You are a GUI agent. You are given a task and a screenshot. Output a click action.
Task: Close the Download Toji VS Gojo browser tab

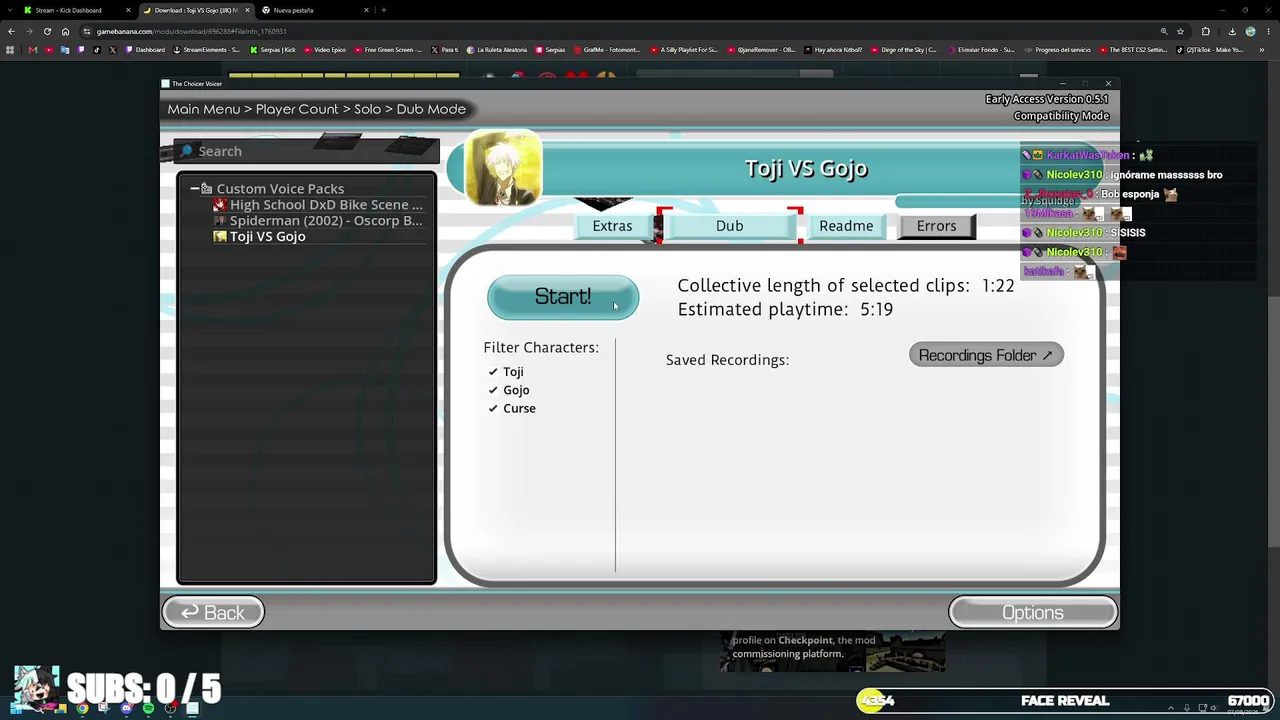247,10
